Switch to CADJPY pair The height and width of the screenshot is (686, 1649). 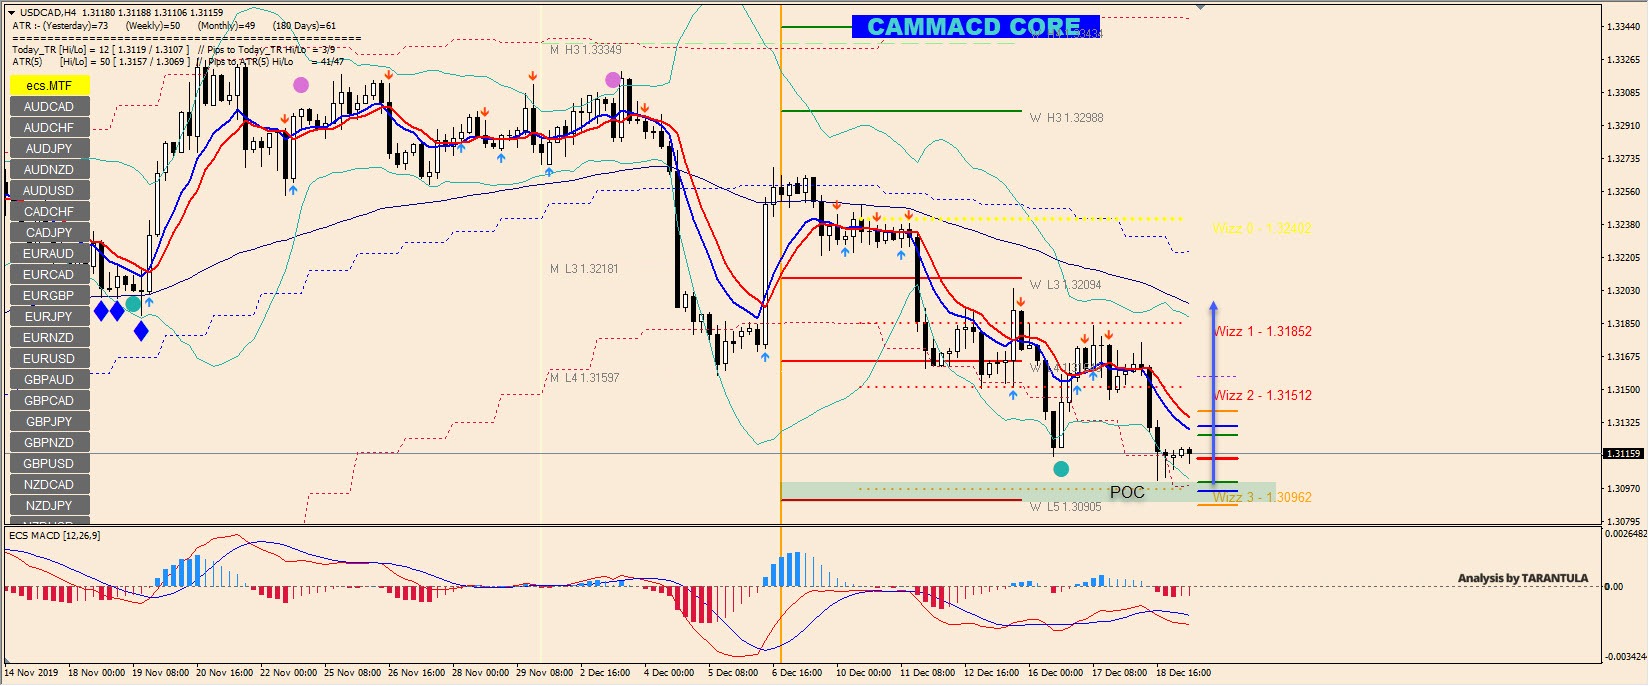coord(49,232)
